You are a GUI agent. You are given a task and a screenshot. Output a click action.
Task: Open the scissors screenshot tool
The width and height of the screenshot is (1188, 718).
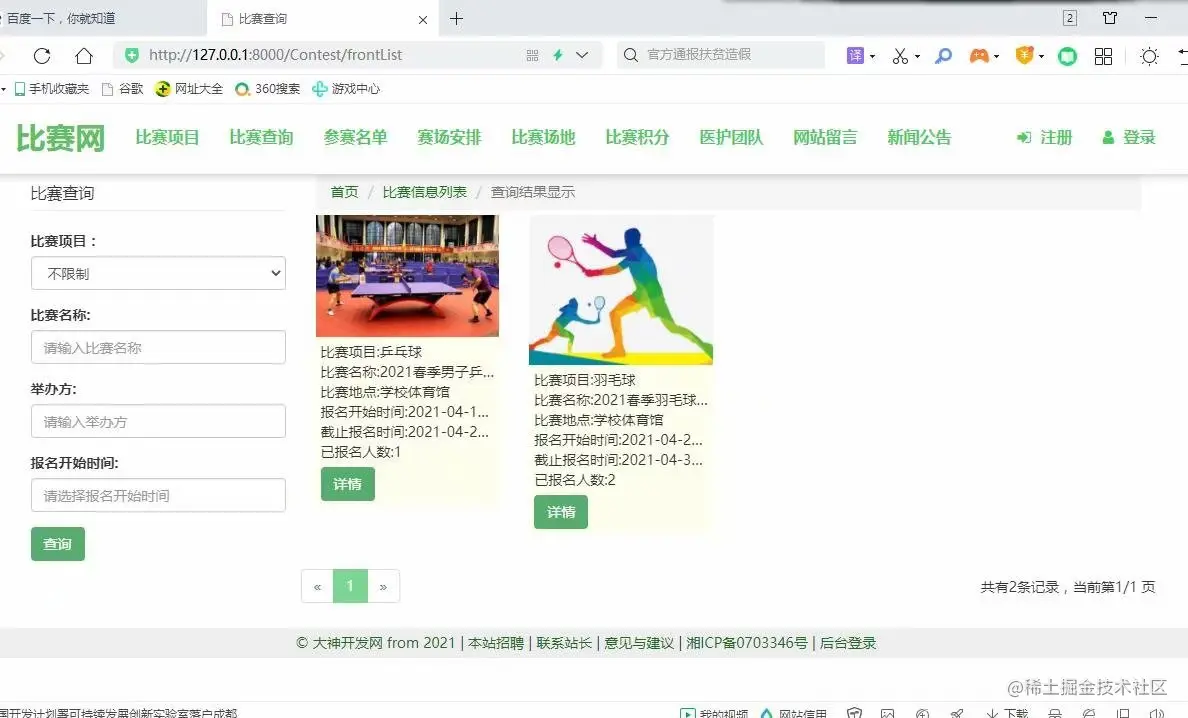pyautogui.click(x=900, y=55)
